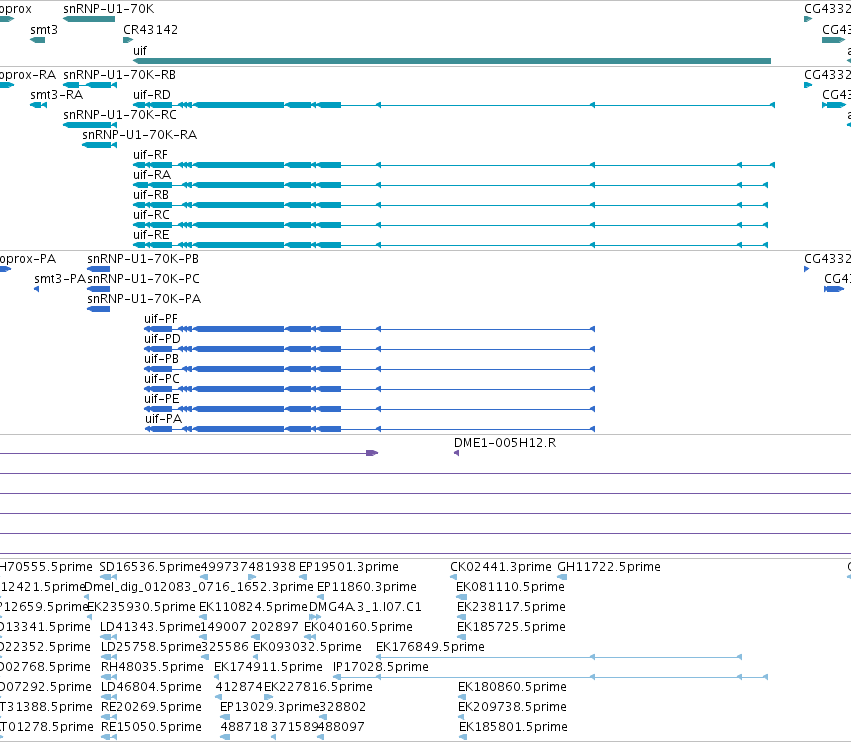This screenshot has height=742, width=851.
Task: Click transcript uif-RF label
Action: click(150, 155)
